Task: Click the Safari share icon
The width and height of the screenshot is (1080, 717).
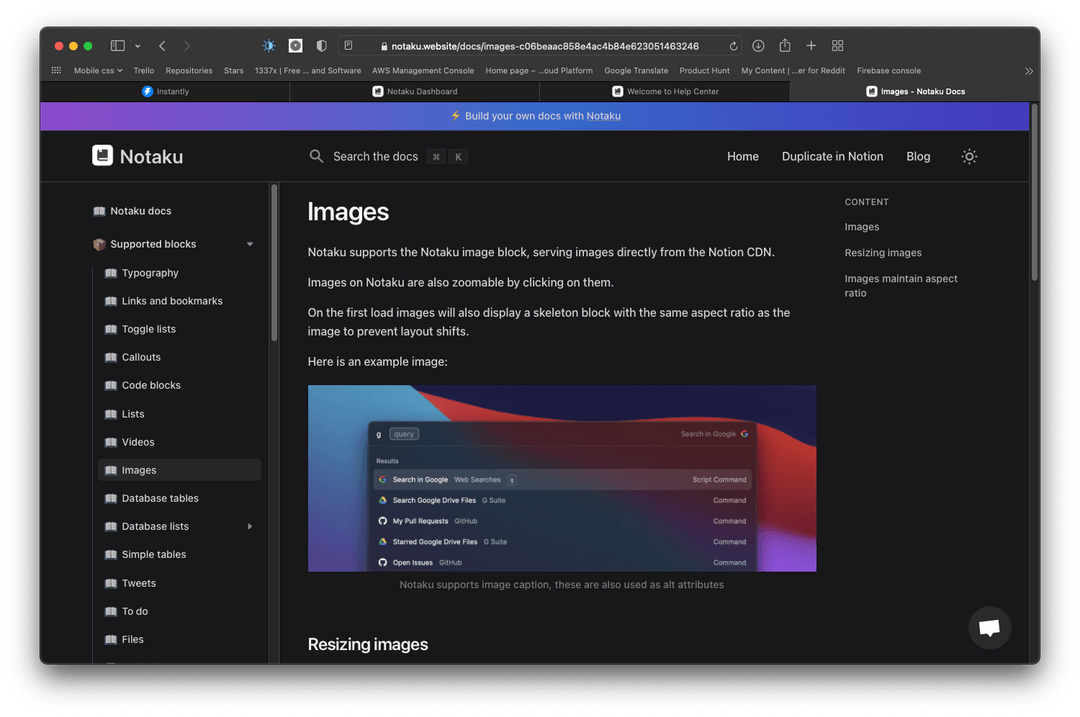Action: click(785, 46)
